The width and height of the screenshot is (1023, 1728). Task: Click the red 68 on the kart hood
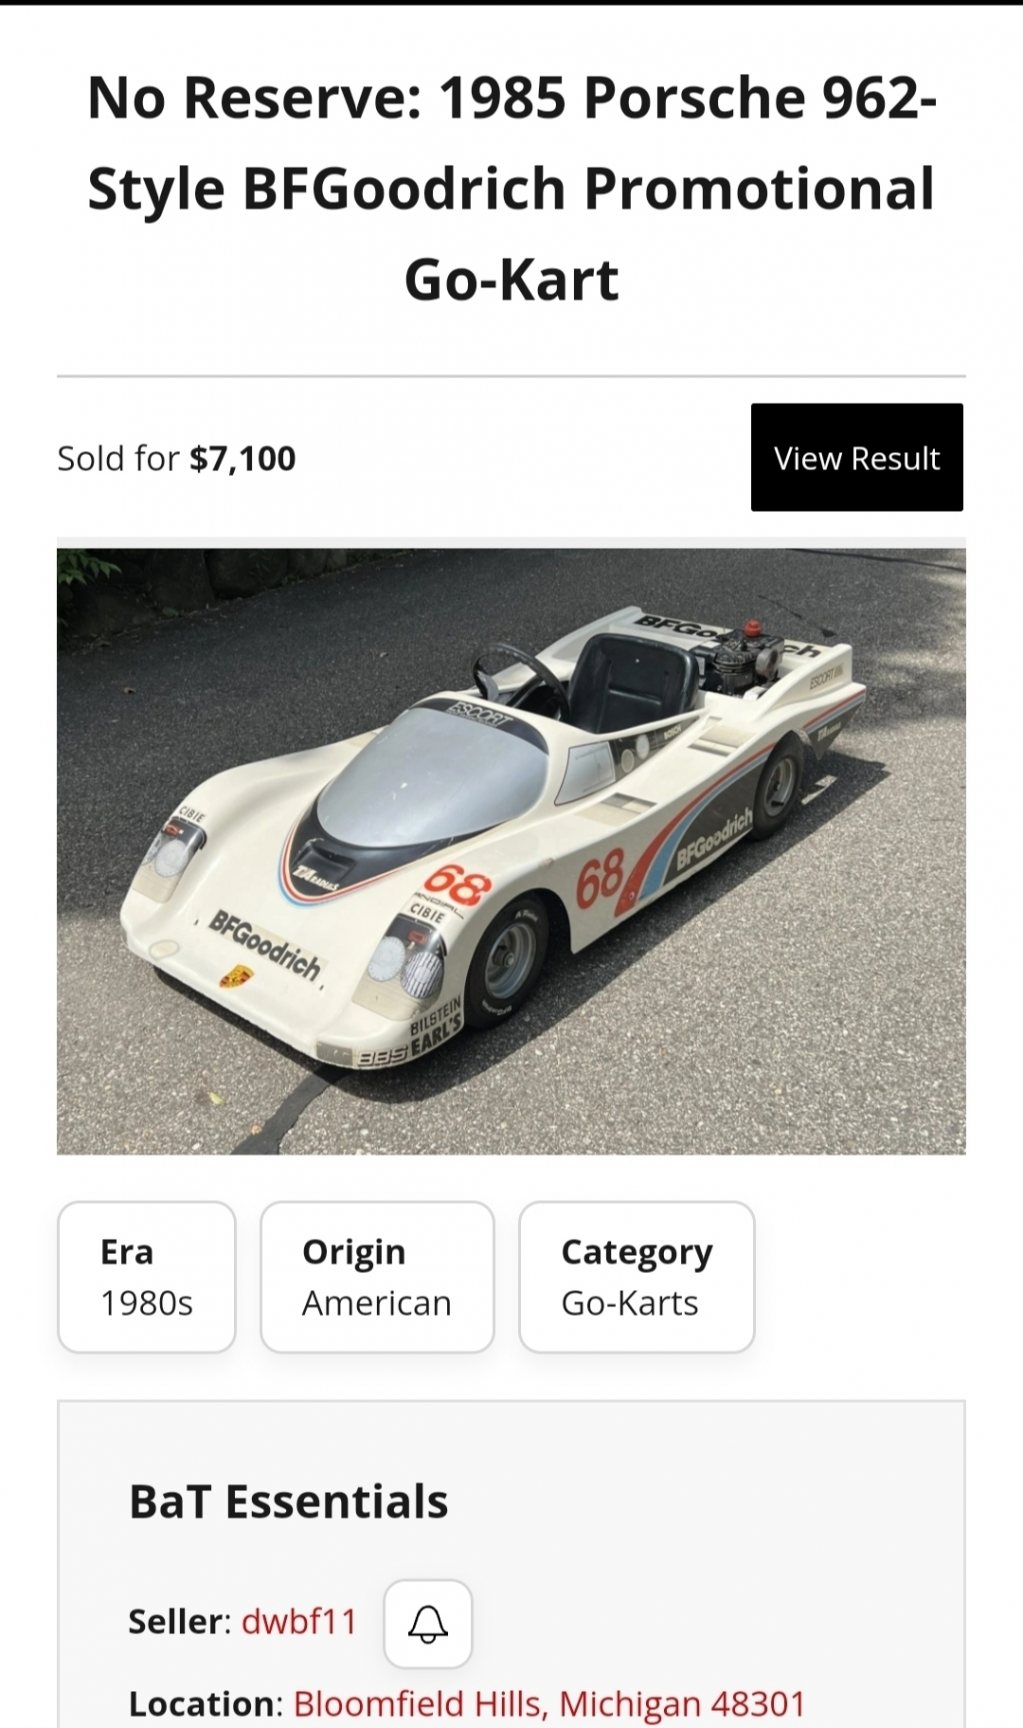click(458, 884)
